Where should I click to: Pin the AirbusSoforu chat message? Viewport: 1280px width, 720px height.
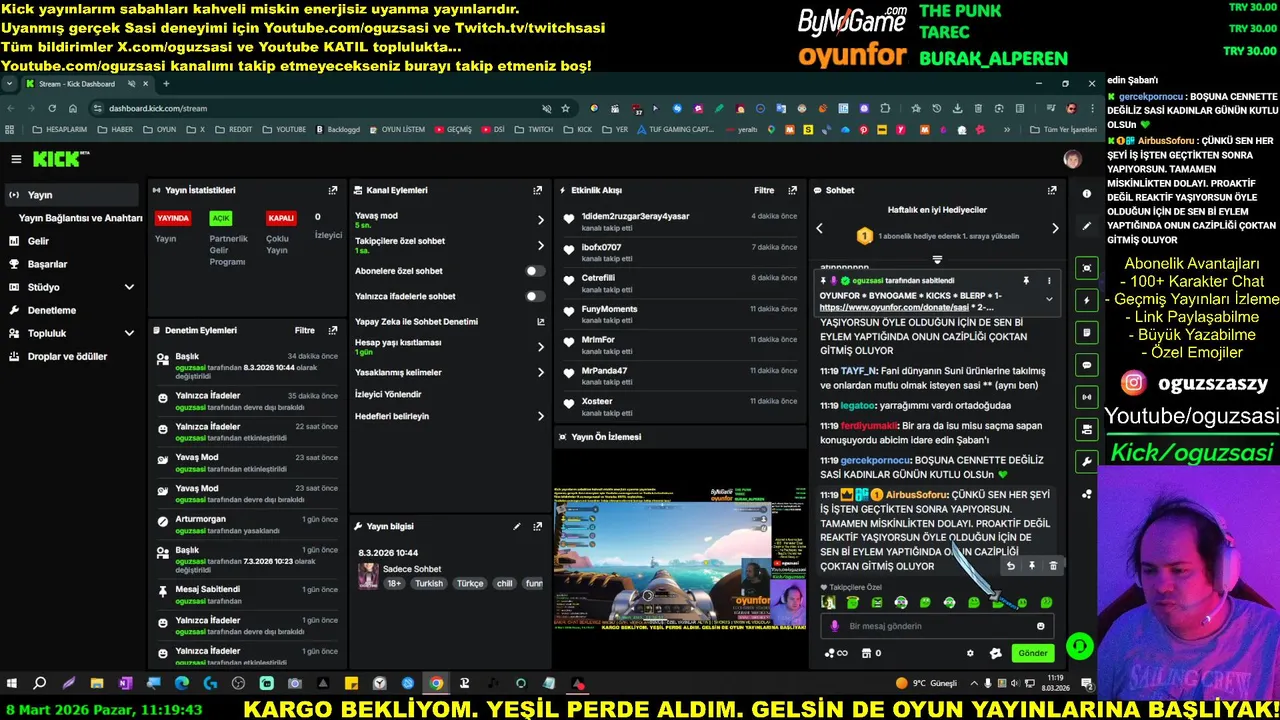tap(1032, 566)
